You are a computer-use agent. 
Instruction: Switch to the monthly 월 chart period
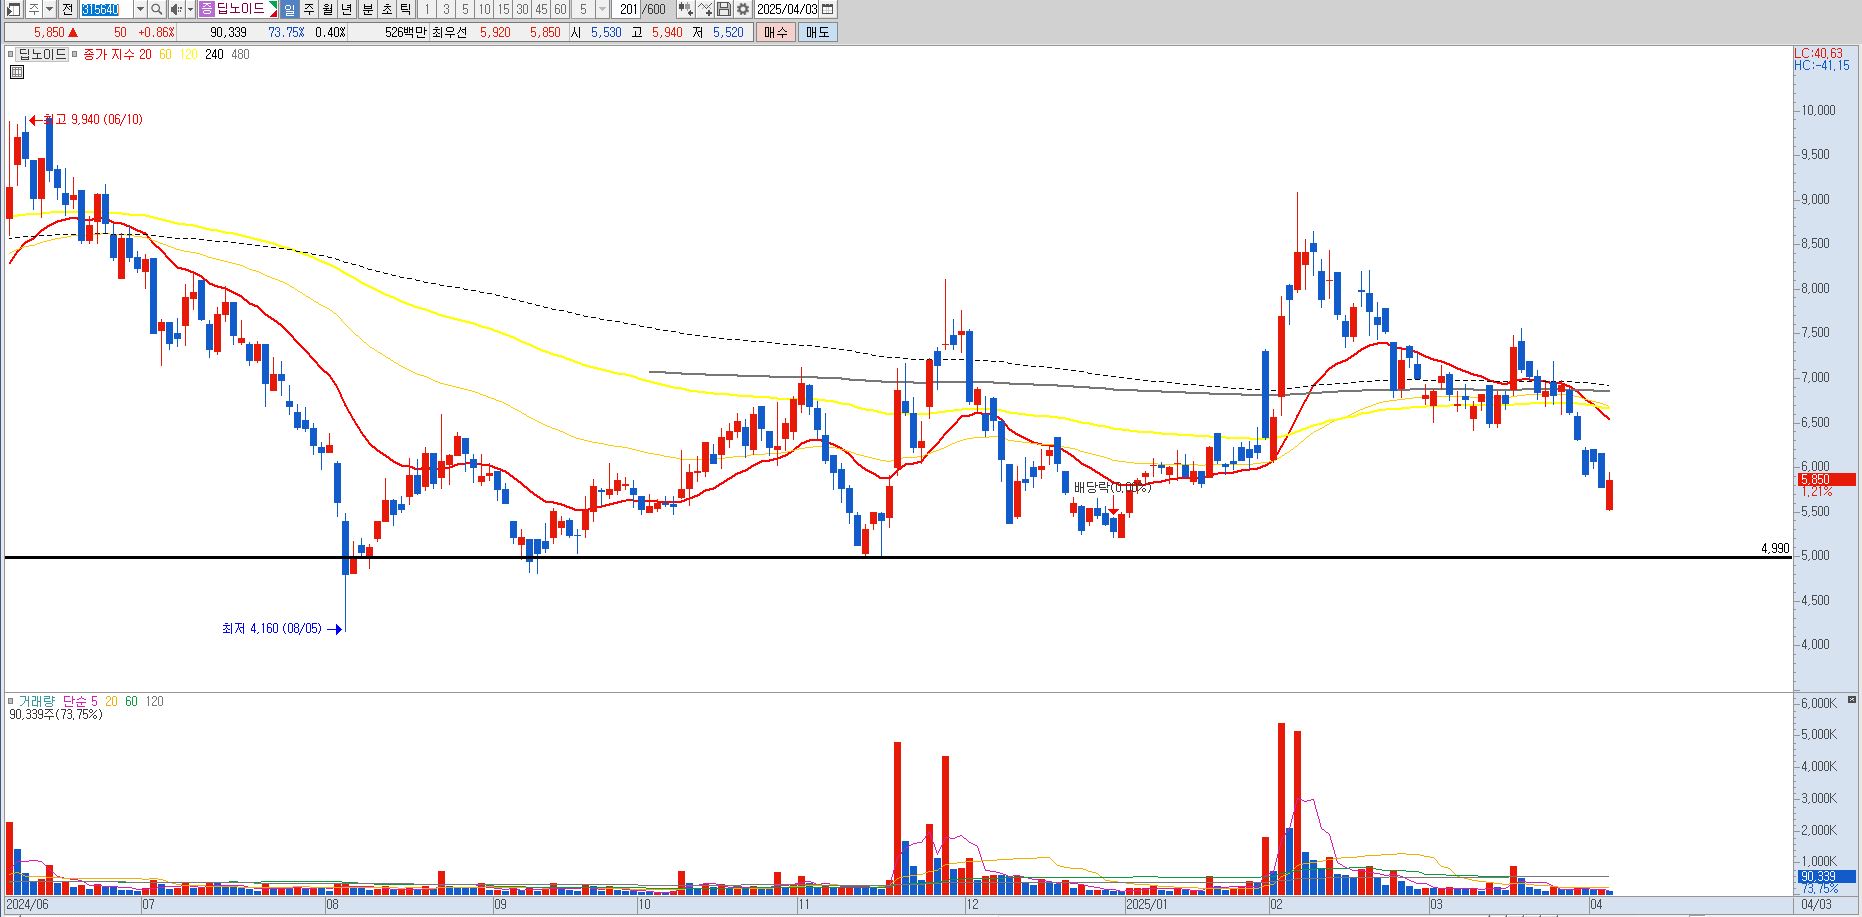(x=327, y=9)
